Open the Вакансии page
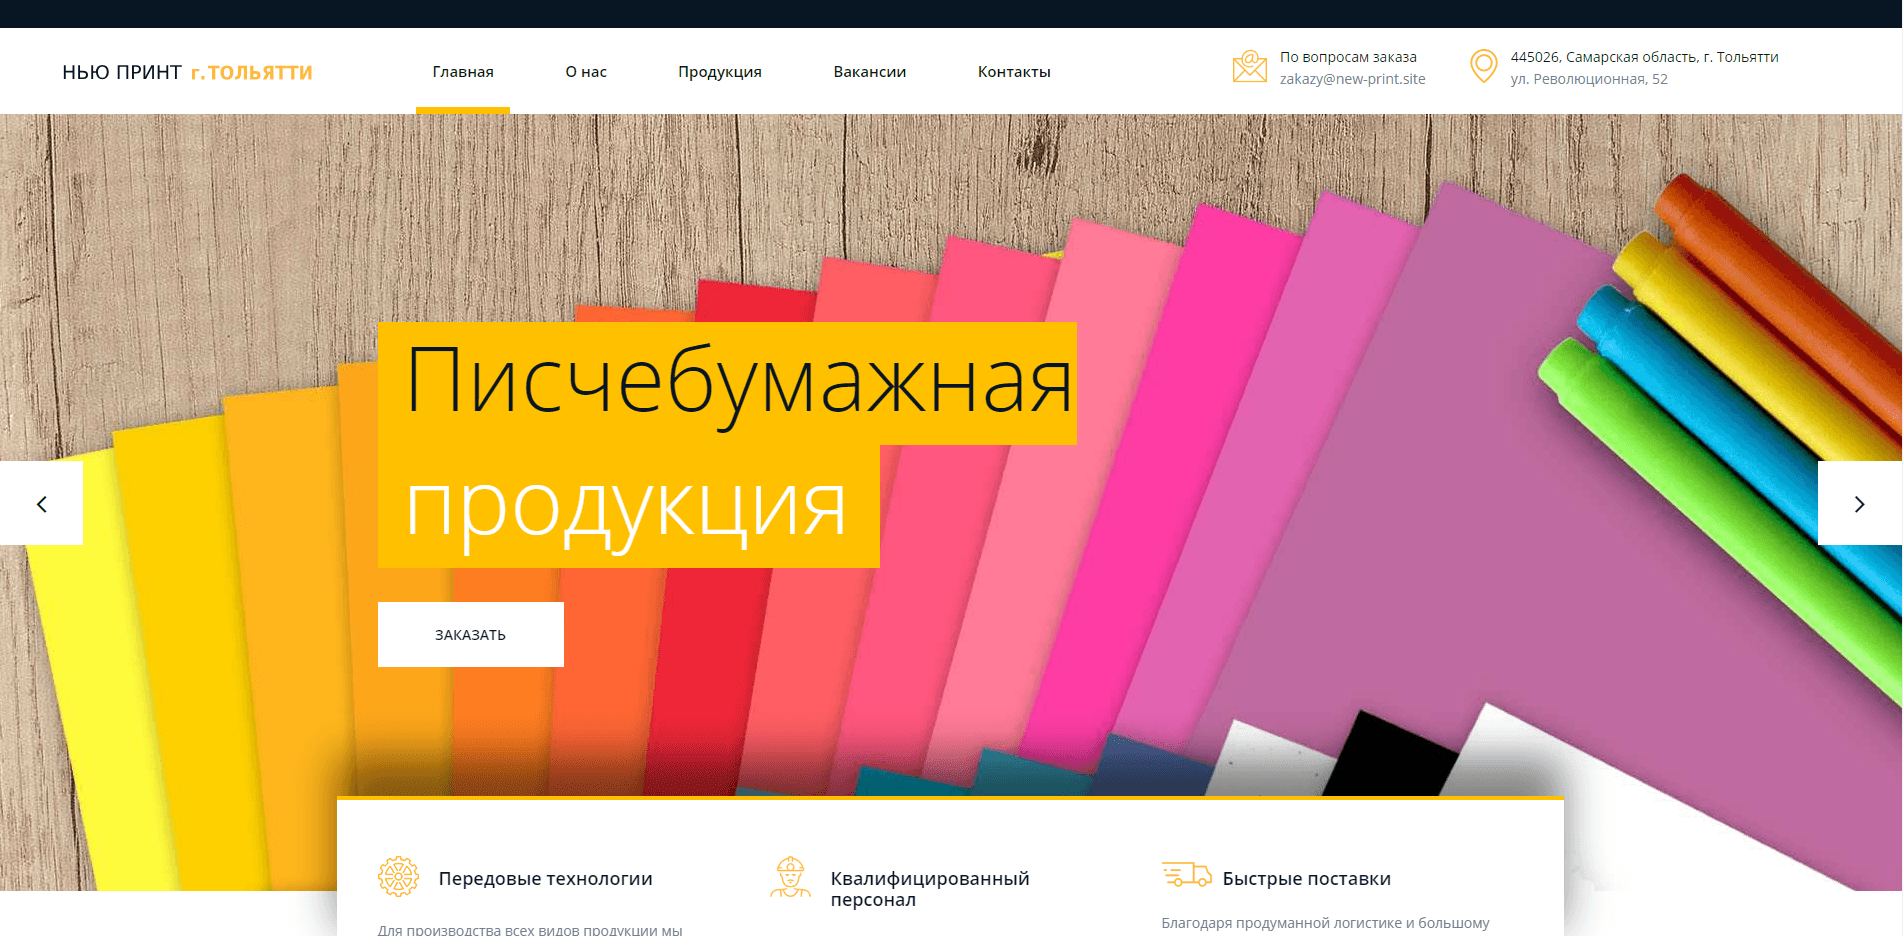Viewport: 1903px width, 936px height. click(x=870, y=72)
